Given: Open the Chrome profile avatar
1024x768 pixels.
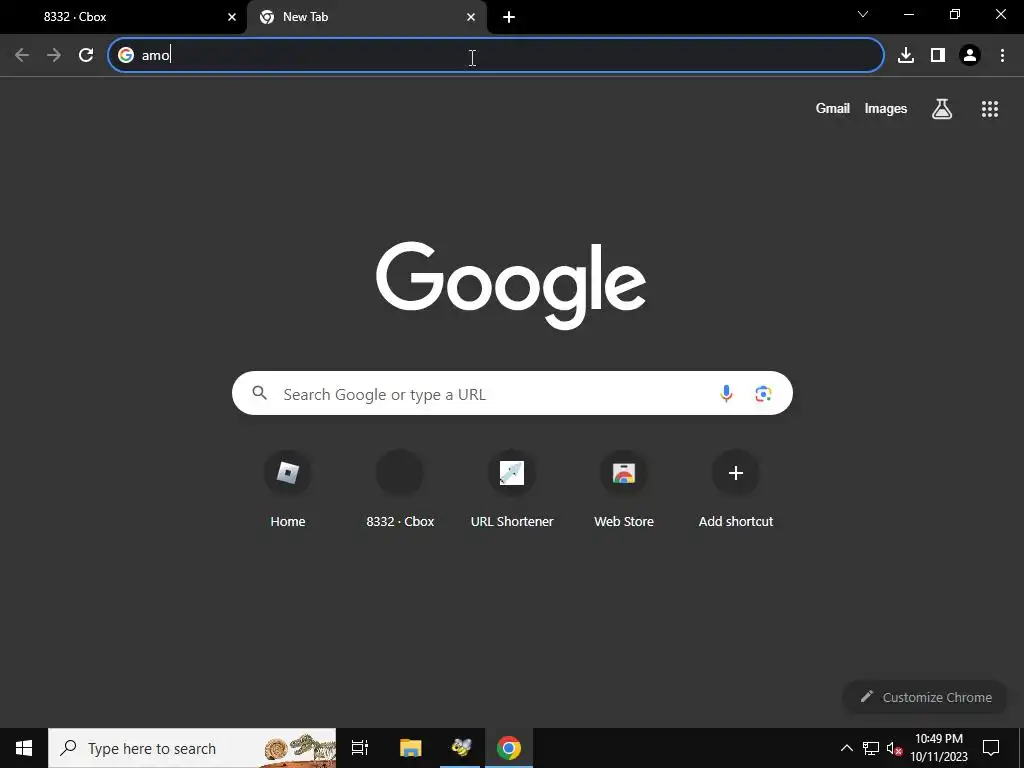Looking at the screenshot, I should 970,56.
